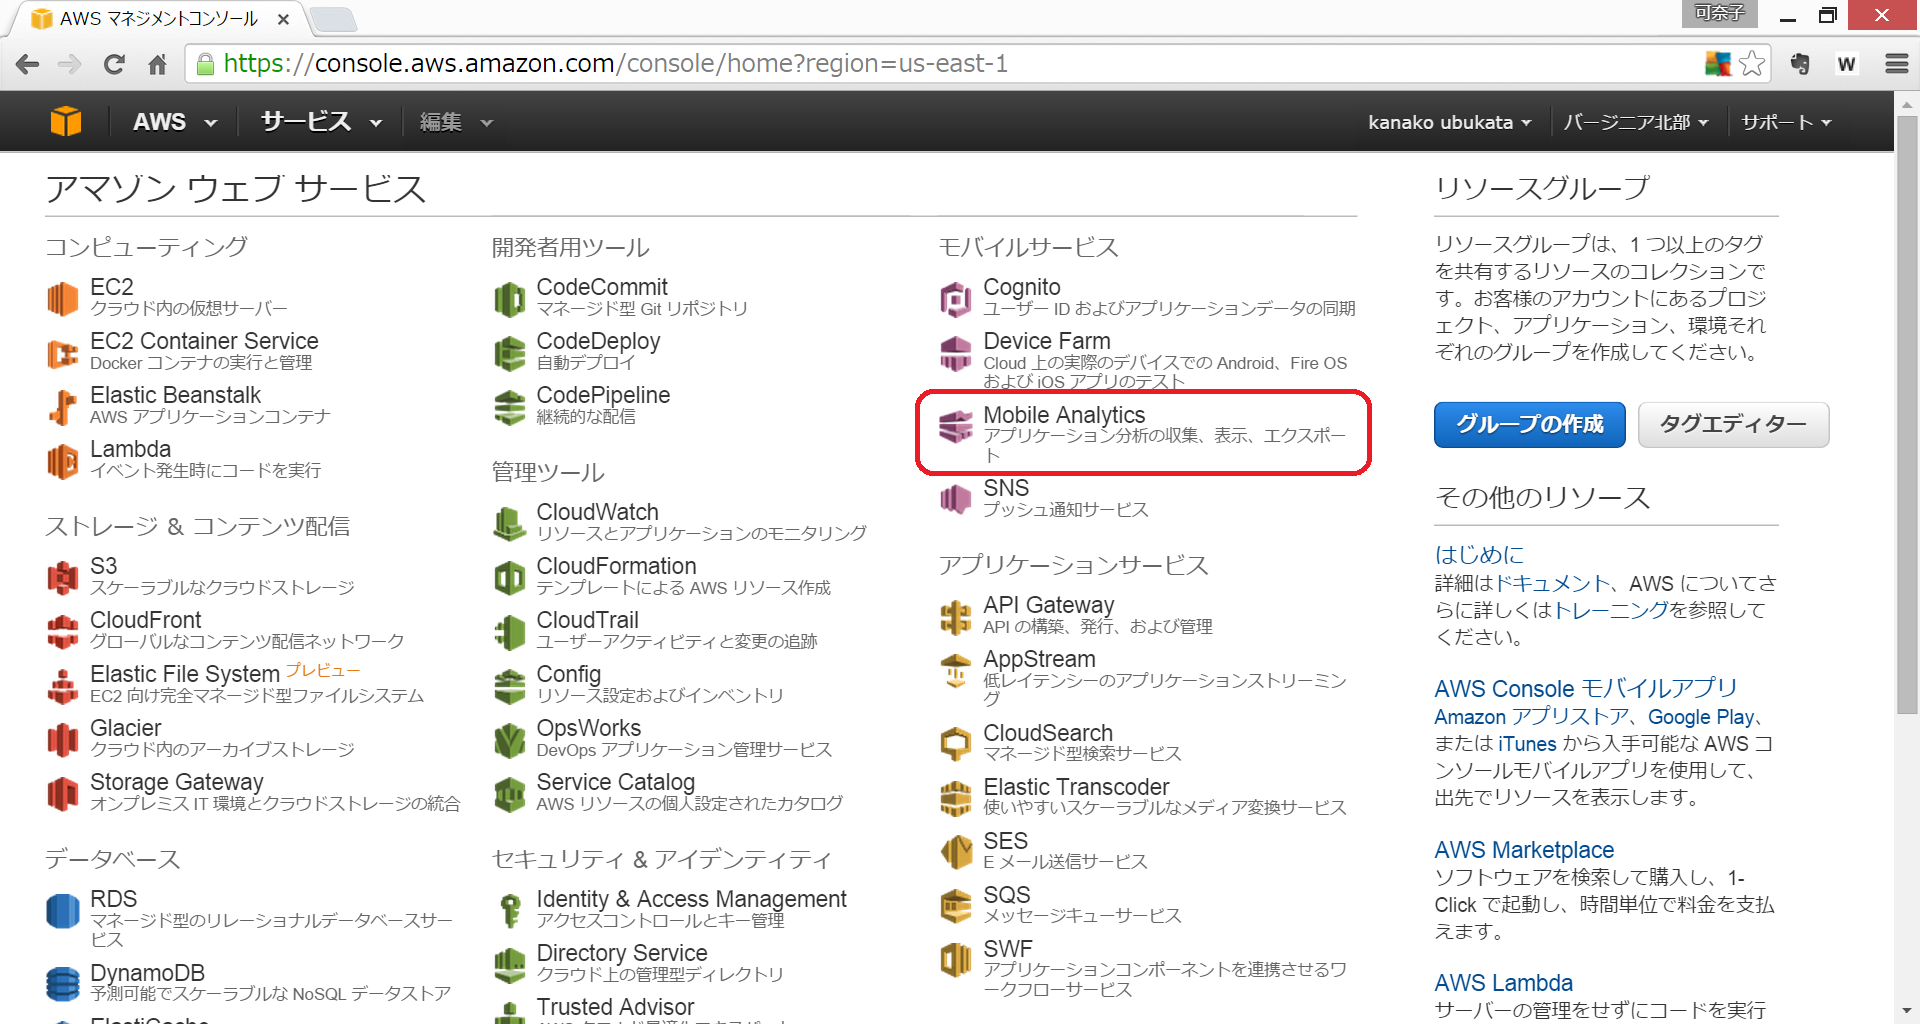Open the サポート menu
The width and height of the screenshot is (1920, 1024).
[1786, 122]
